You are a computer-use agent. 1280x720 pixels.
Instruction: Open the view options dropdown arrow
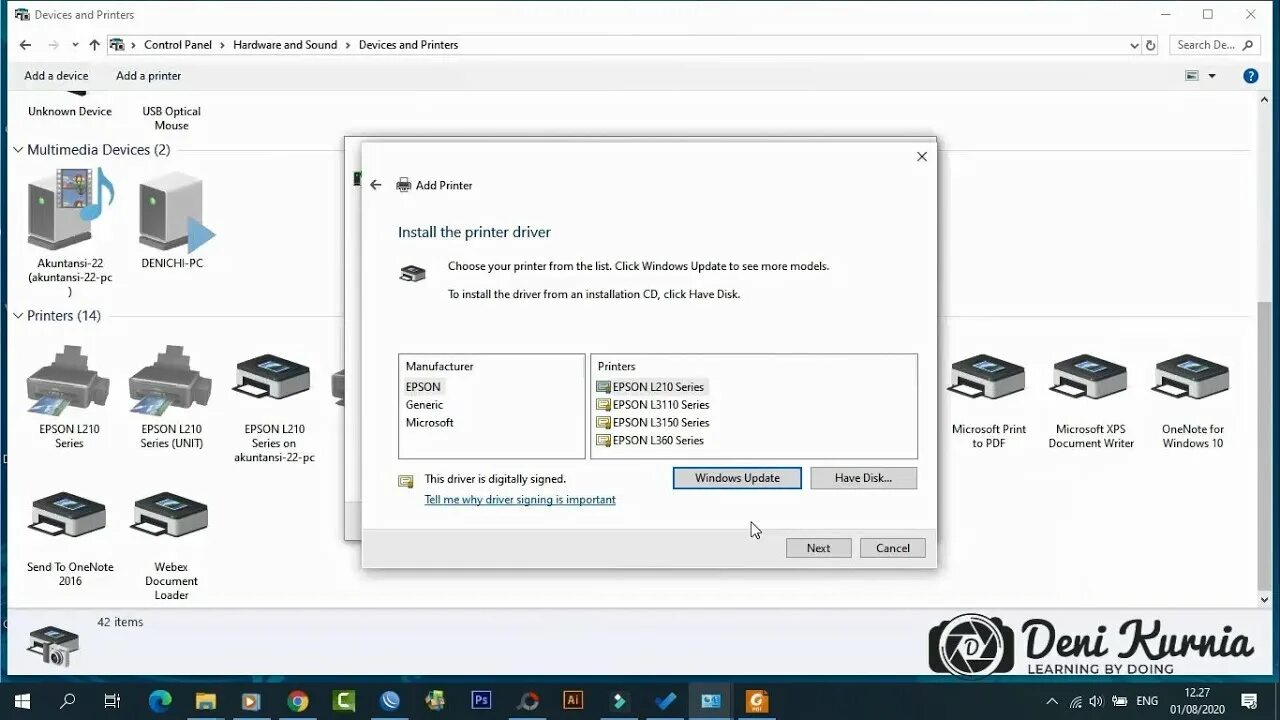tap(1212, 76)
